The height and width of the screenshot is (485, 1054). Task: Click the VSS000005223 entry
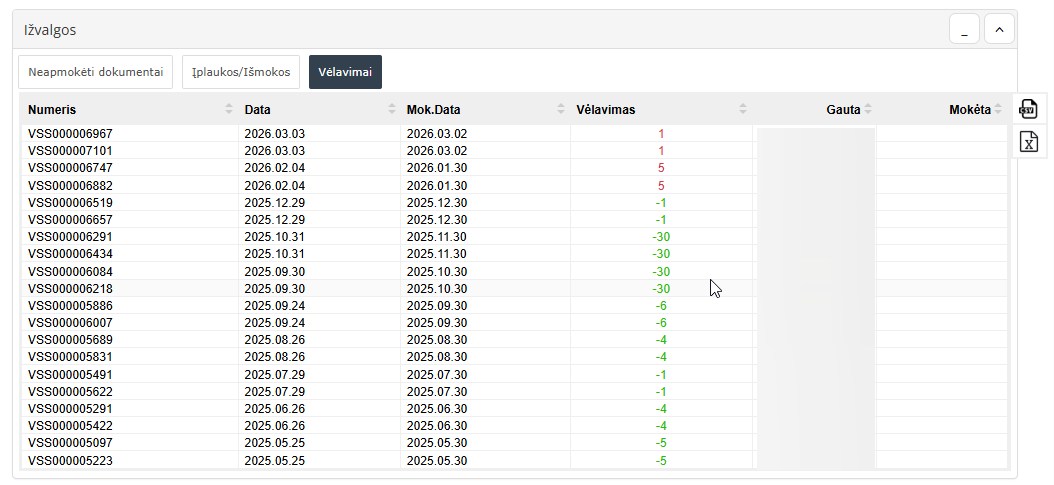pyautogui.click(x=70, y=460)
